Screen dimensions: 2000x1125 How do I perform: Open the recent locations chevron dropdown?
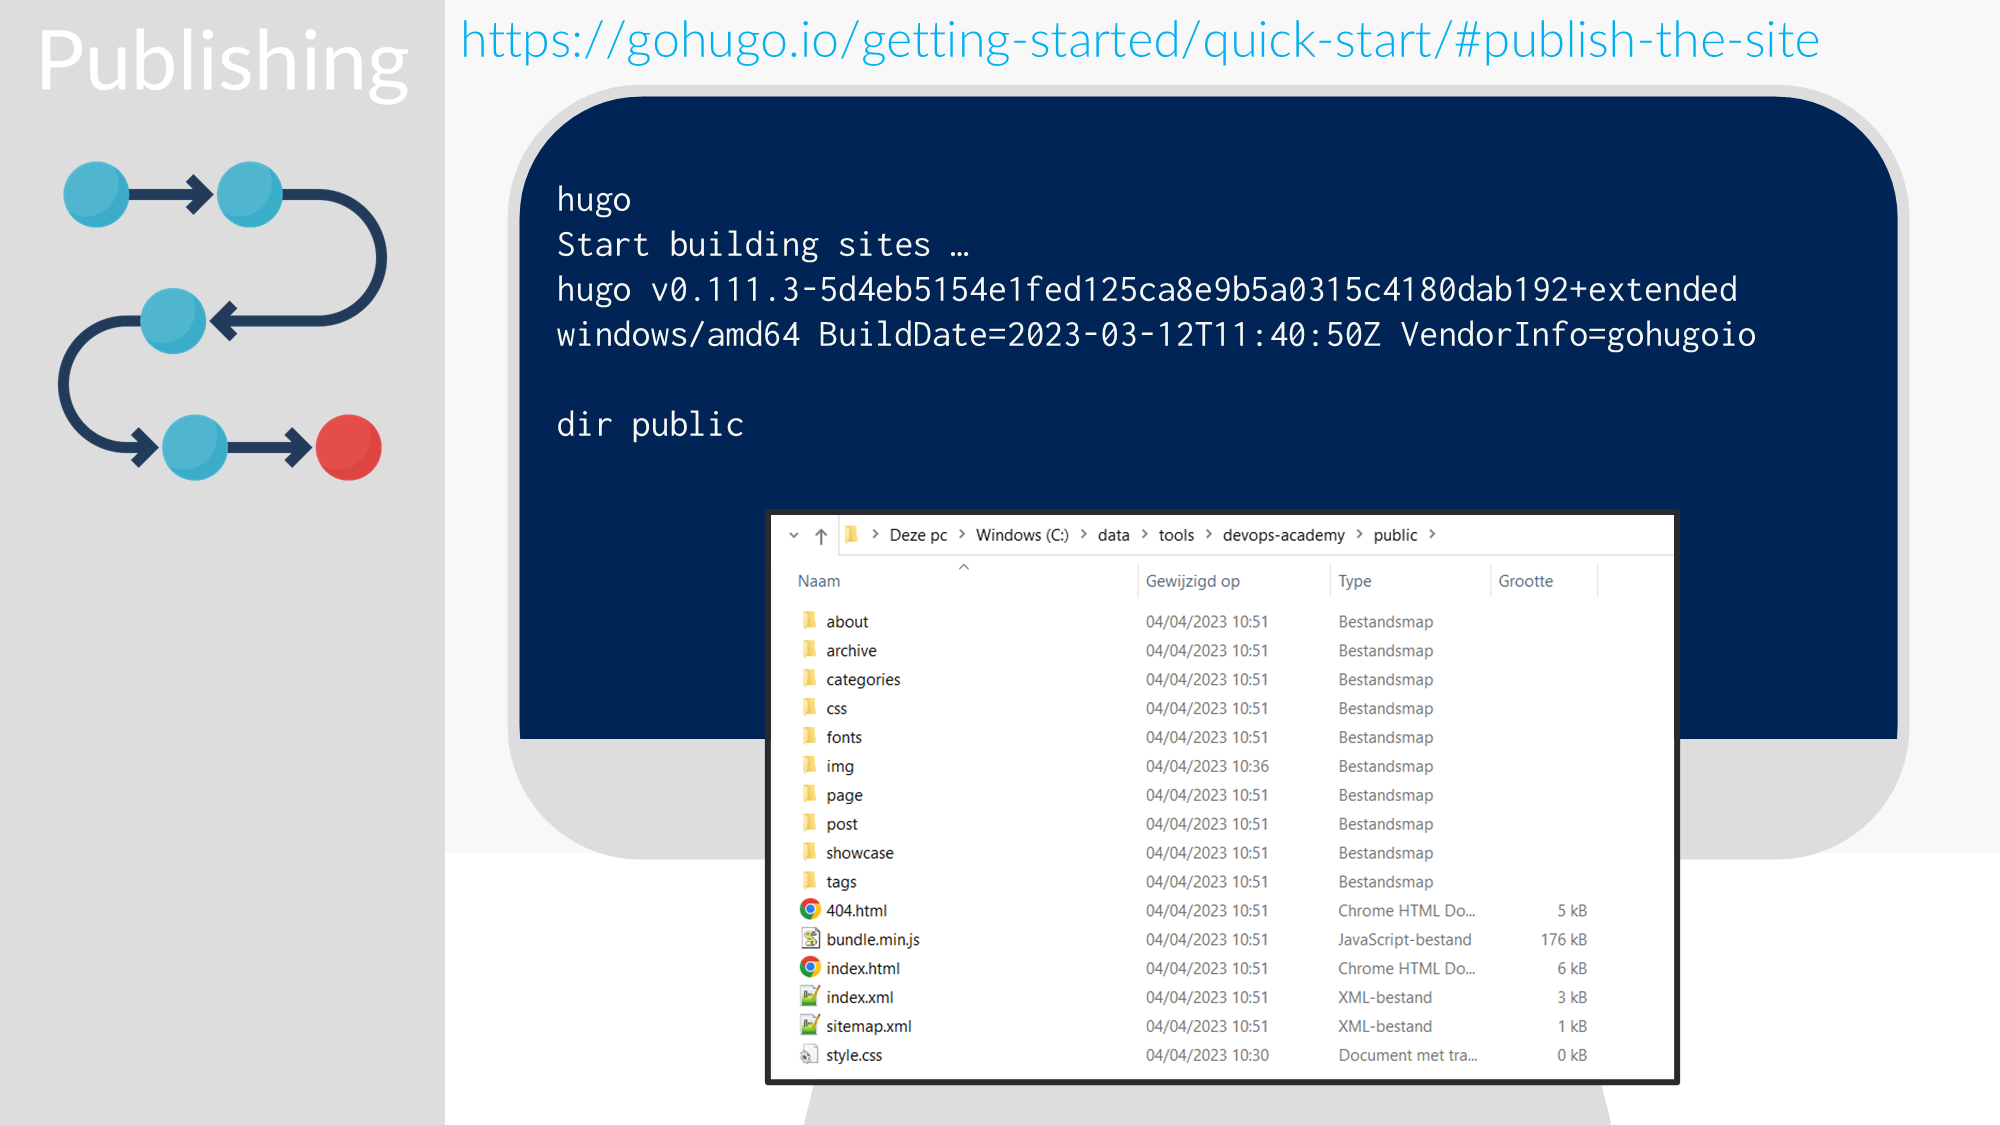(794, 536)
